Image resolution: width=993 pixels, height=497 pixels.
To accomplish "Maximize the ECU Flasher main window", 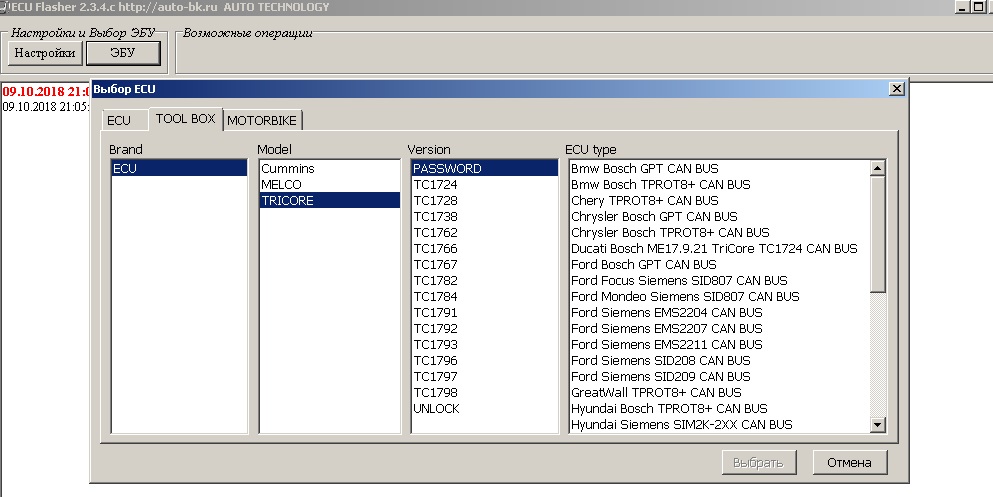I will click(979, 7).
